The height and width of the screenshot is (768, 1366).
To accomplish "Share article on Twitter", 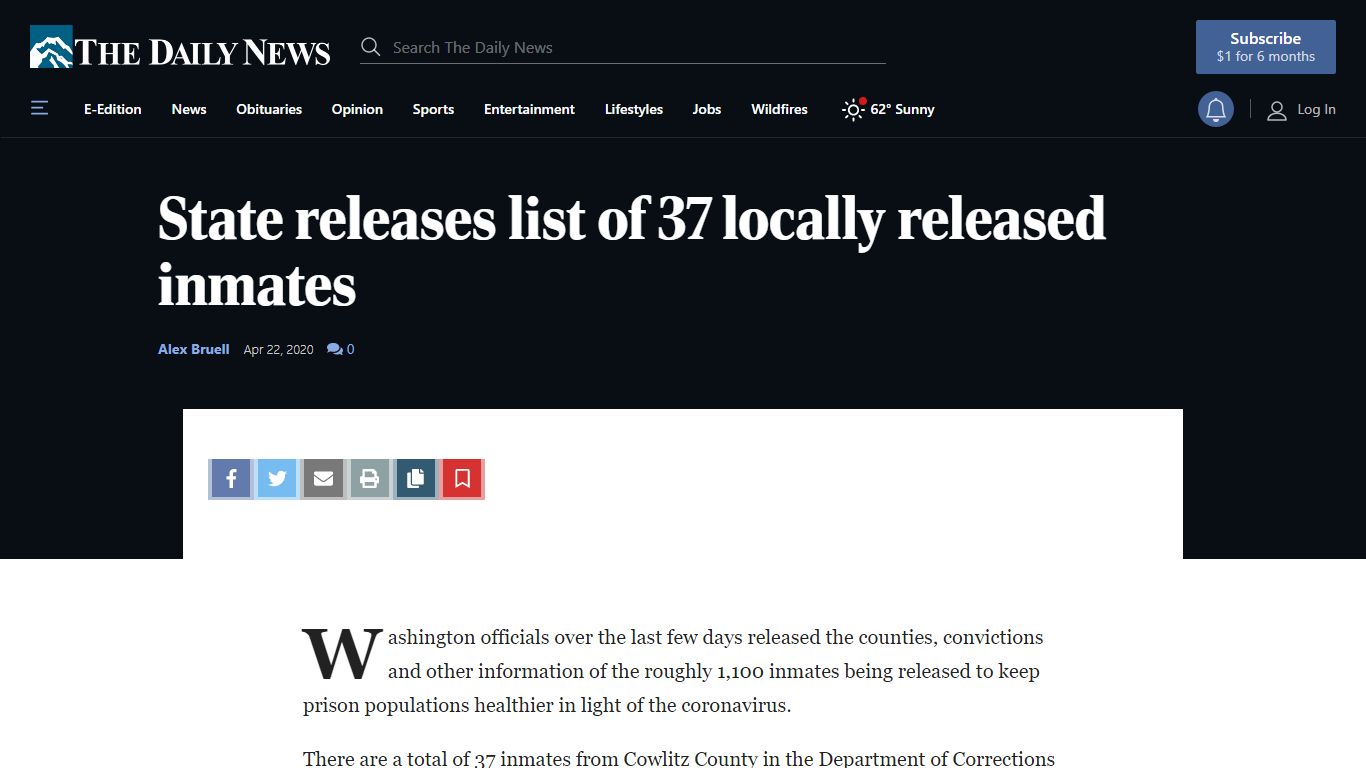I will point(277,479).
